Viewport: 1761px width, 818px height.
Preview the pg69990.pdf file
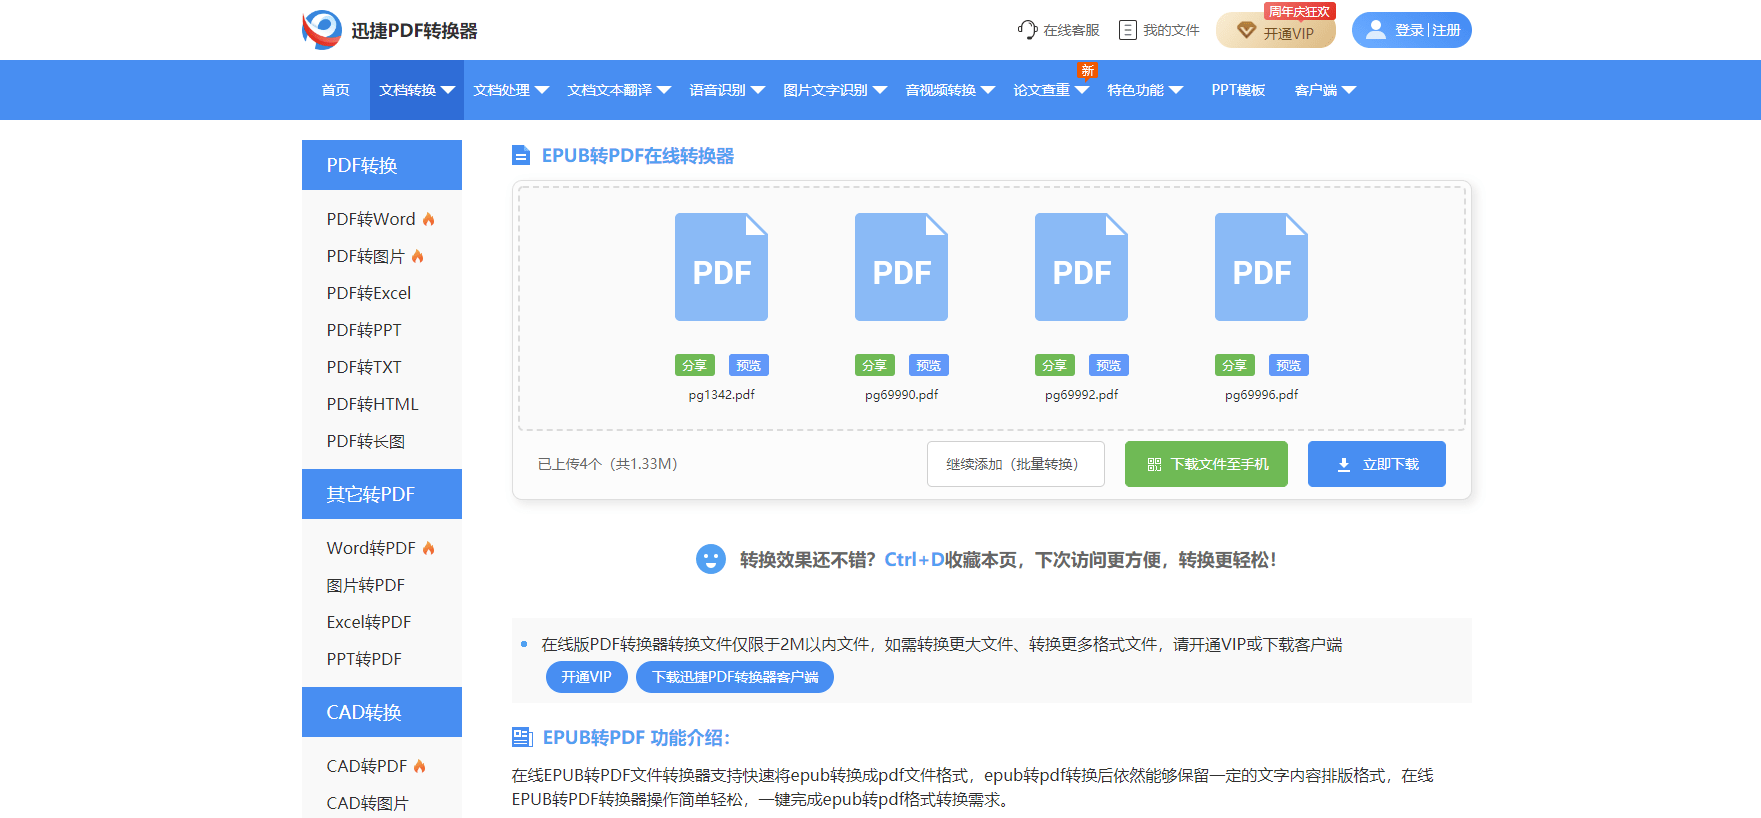[929, 366]
